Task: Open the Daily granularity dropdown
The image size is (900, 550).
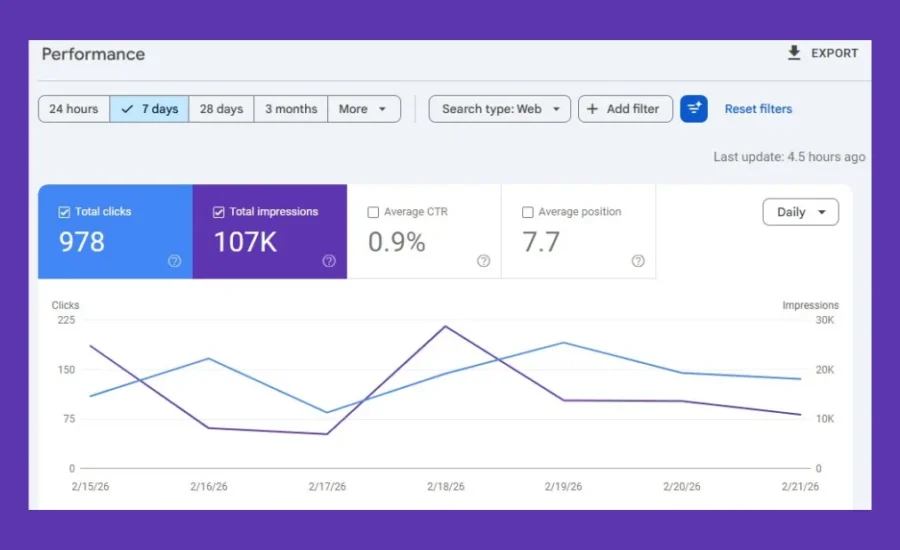Action: click(x=800, y=212)
